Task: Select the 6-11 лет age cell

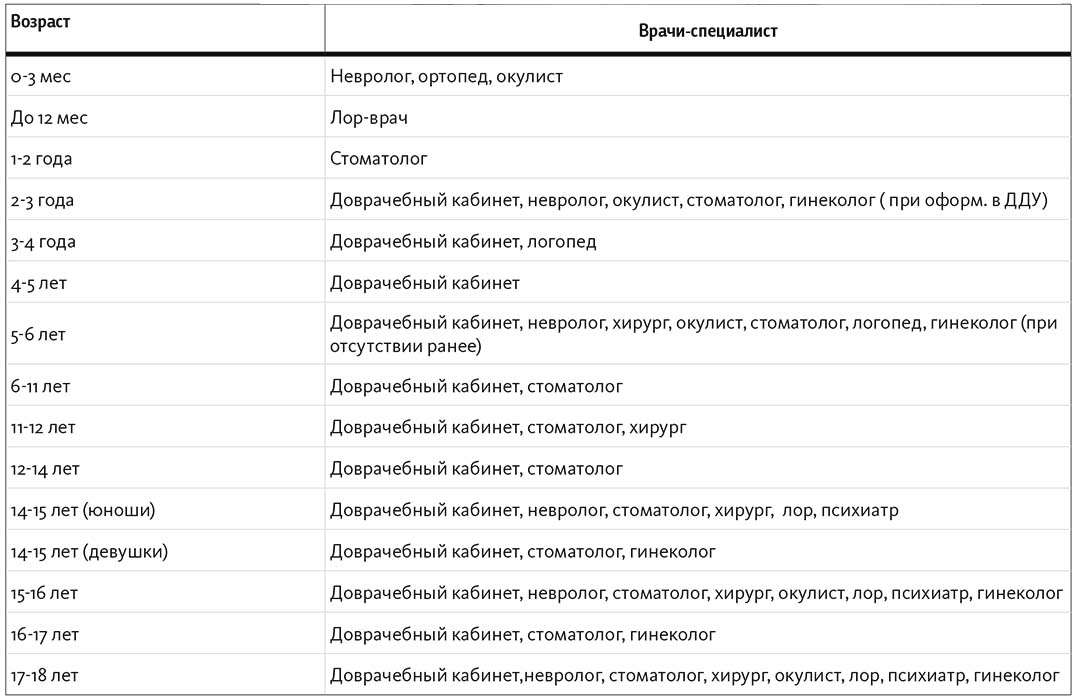Action: click(165, 386)
